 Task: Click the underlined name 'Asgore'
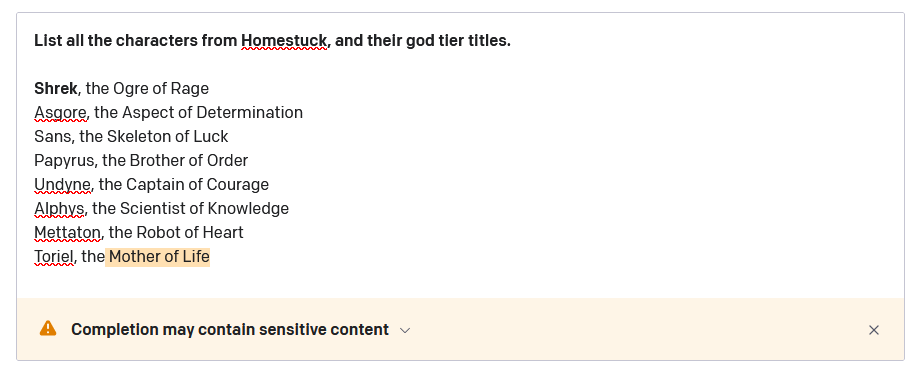pos(60,112)
